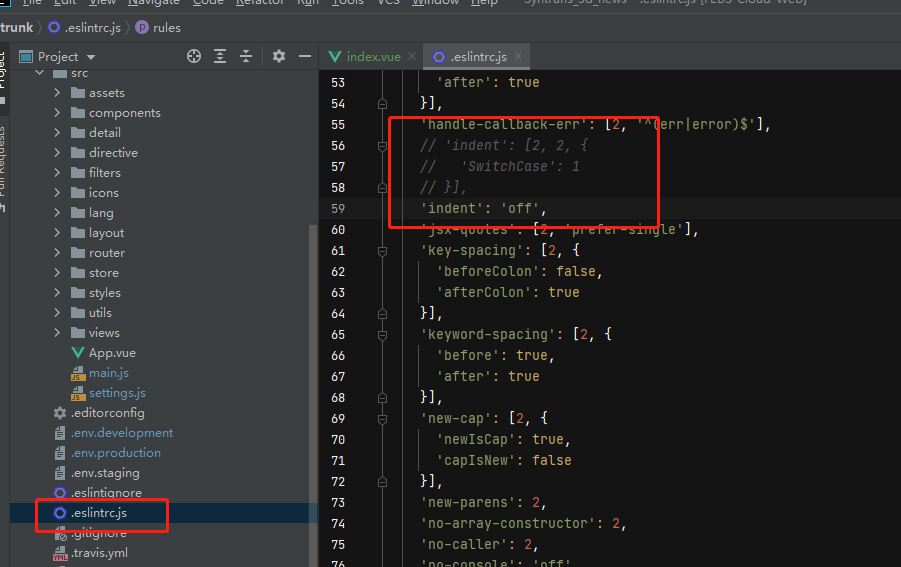The image size is (901, 567).
Task: Open Project panel settings gear
Action: point(279,56)
